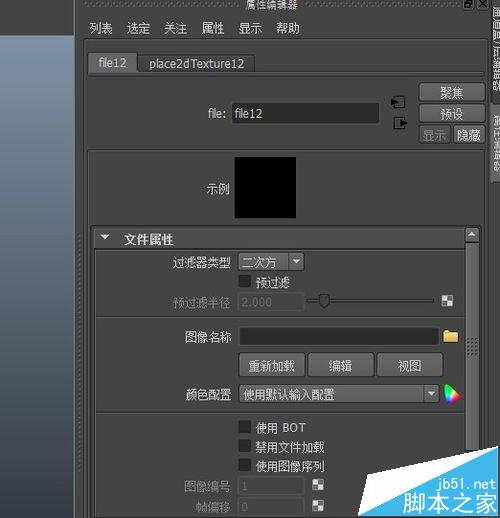Open the 选定 menu

138,28
